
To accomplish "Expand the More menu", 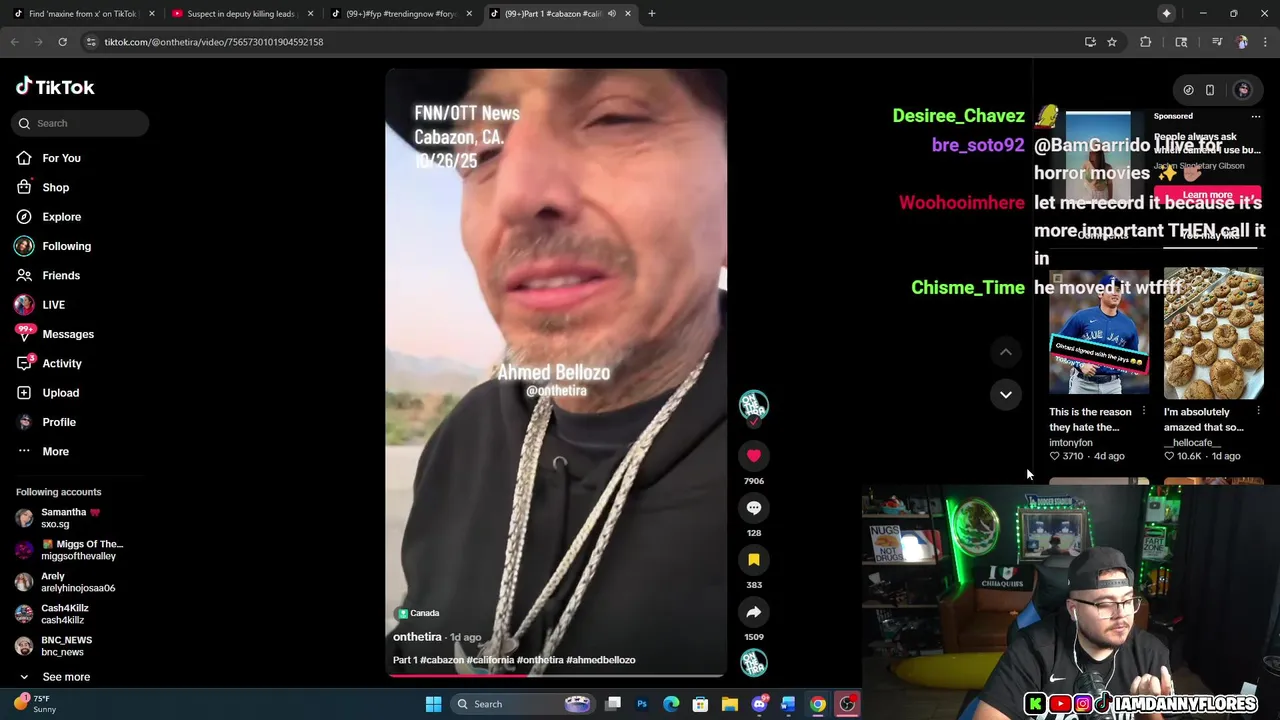I will pyautogui.click(x=43, y=451).
